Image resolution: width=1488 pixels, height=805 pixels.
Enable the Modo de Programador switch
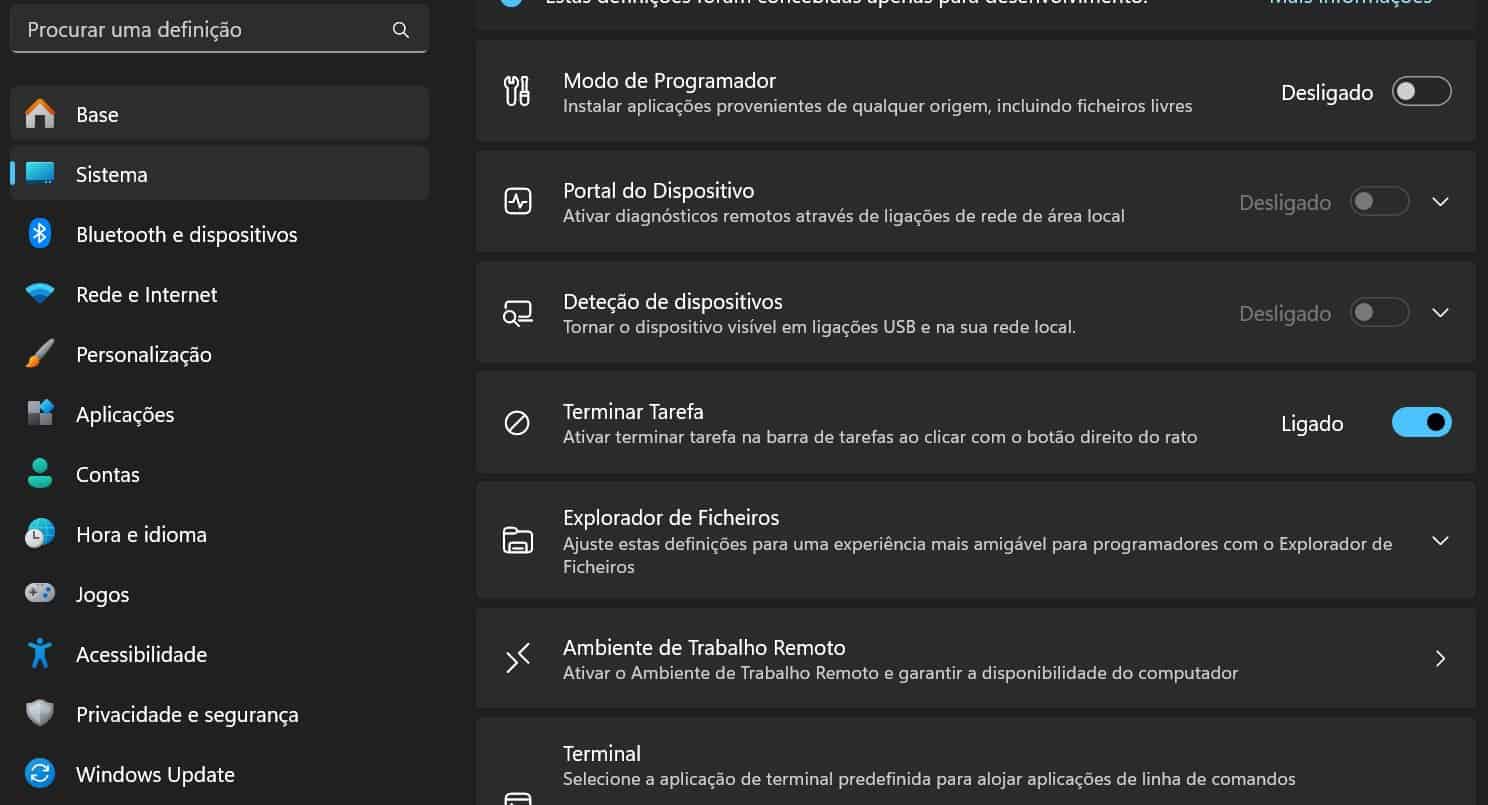[x=1421, y=92]
